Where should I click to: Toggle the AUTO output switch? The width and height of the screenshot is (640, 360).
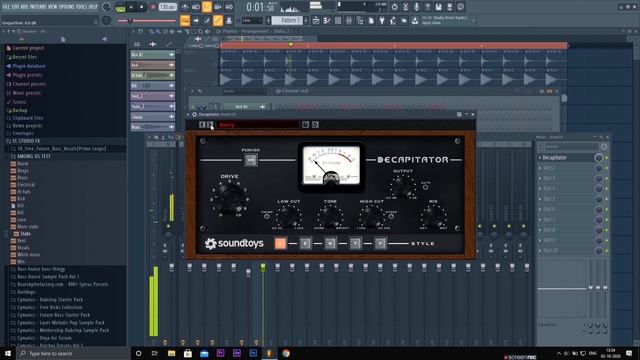[x=425, y=187]
